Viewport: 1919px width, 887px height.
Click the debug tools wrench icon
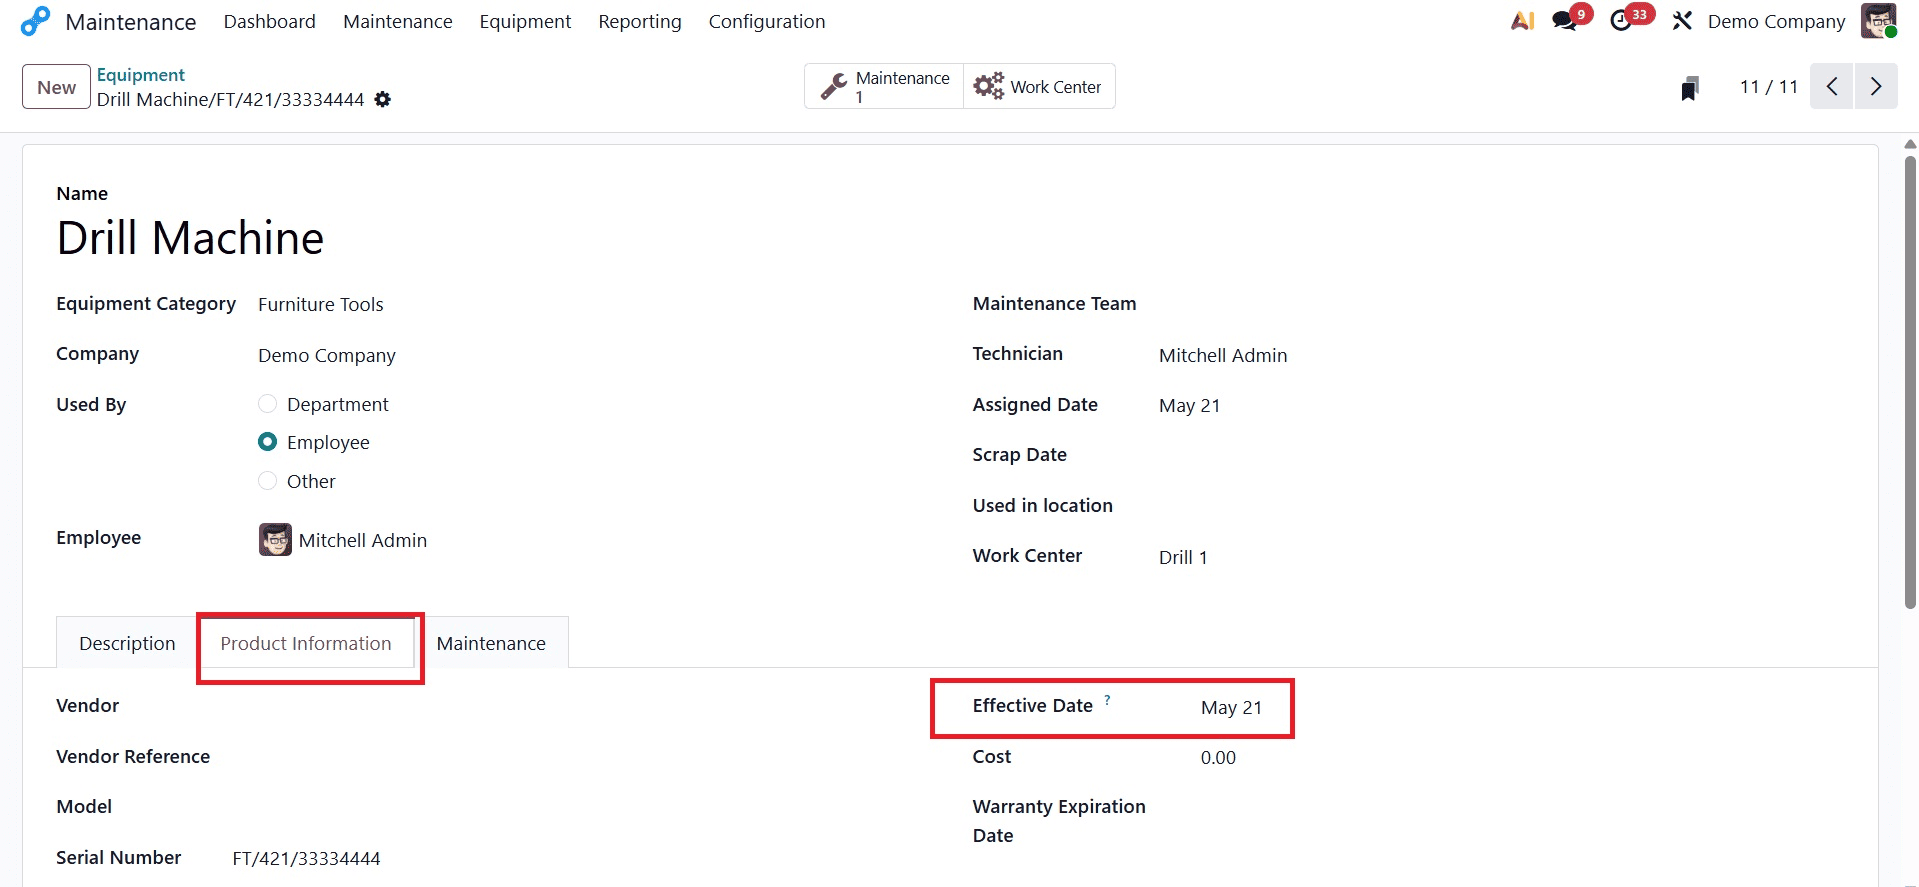(1682, 21)
